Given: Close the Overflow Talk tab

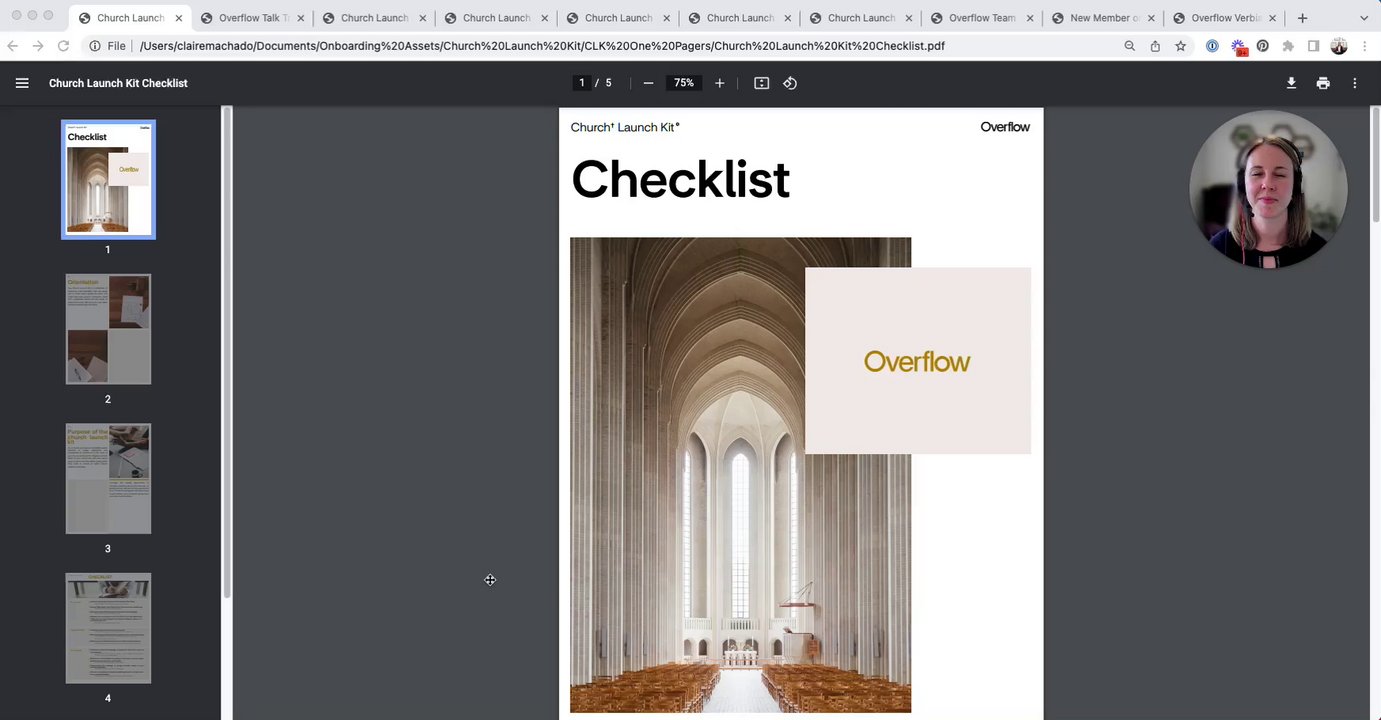Looking at the screenshot, I should (x=301, y=18).
